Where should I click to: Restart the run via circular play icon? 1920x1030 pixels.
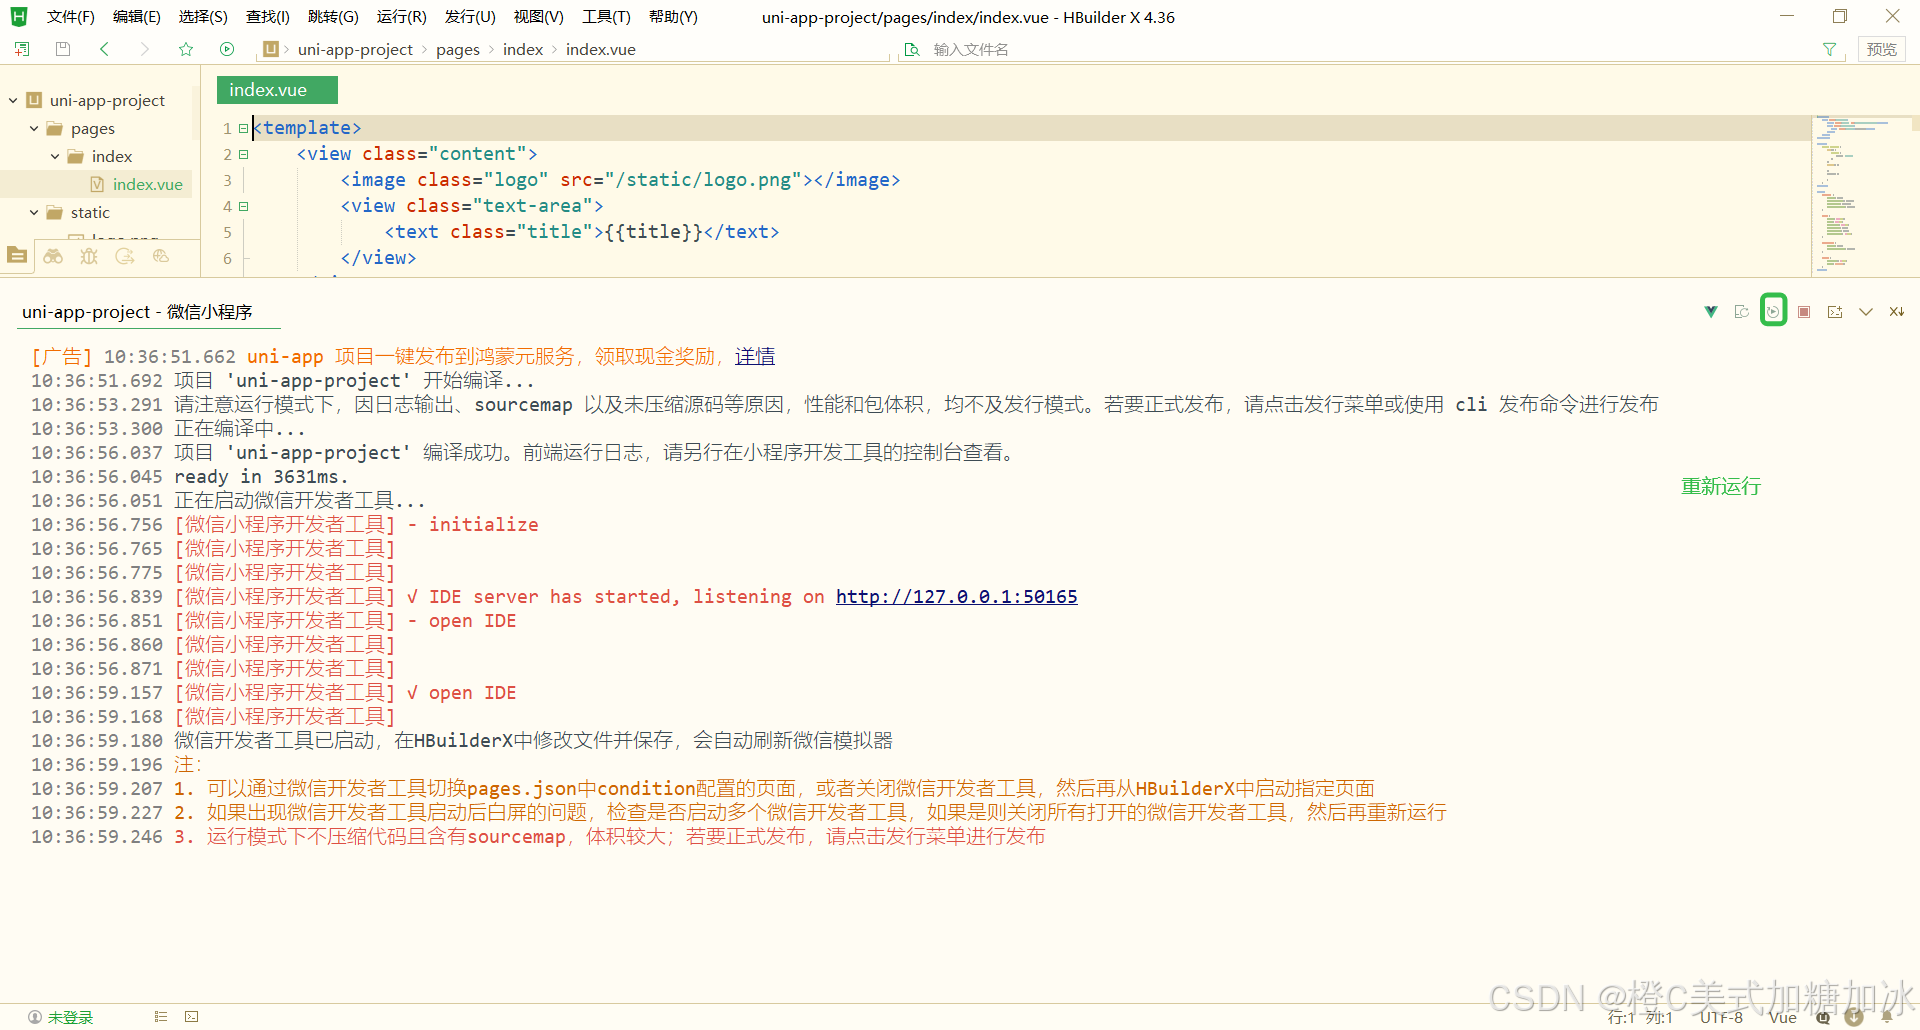(x=1773, y=311)
